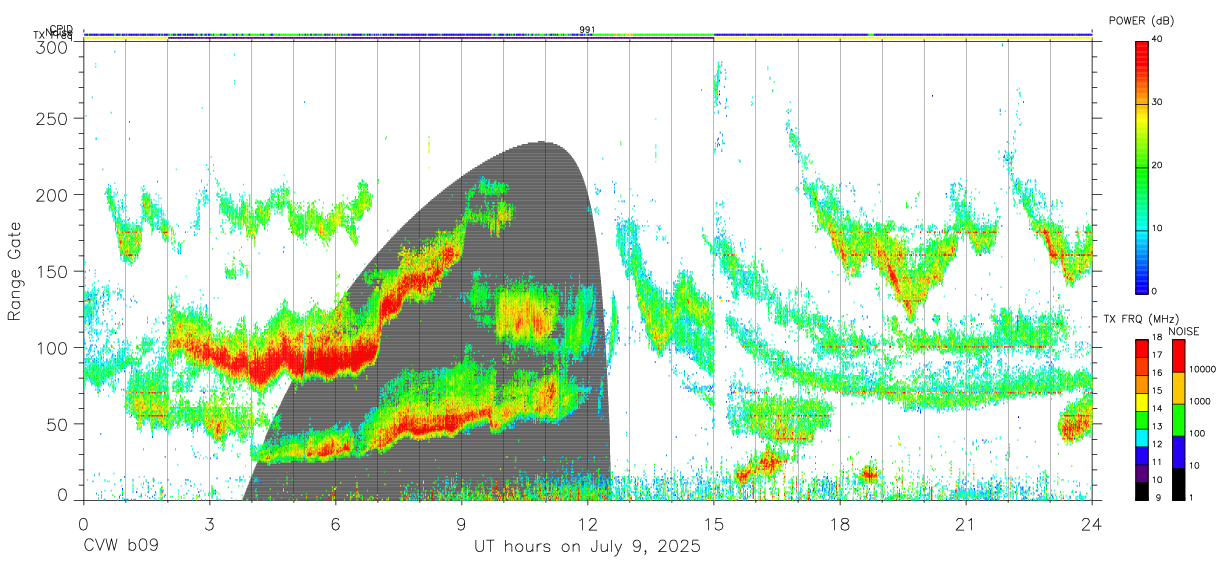The image size is (1228, 567).
Task: Click the hour 9 tick on the UT axis
Action: (x=461, y=524)
